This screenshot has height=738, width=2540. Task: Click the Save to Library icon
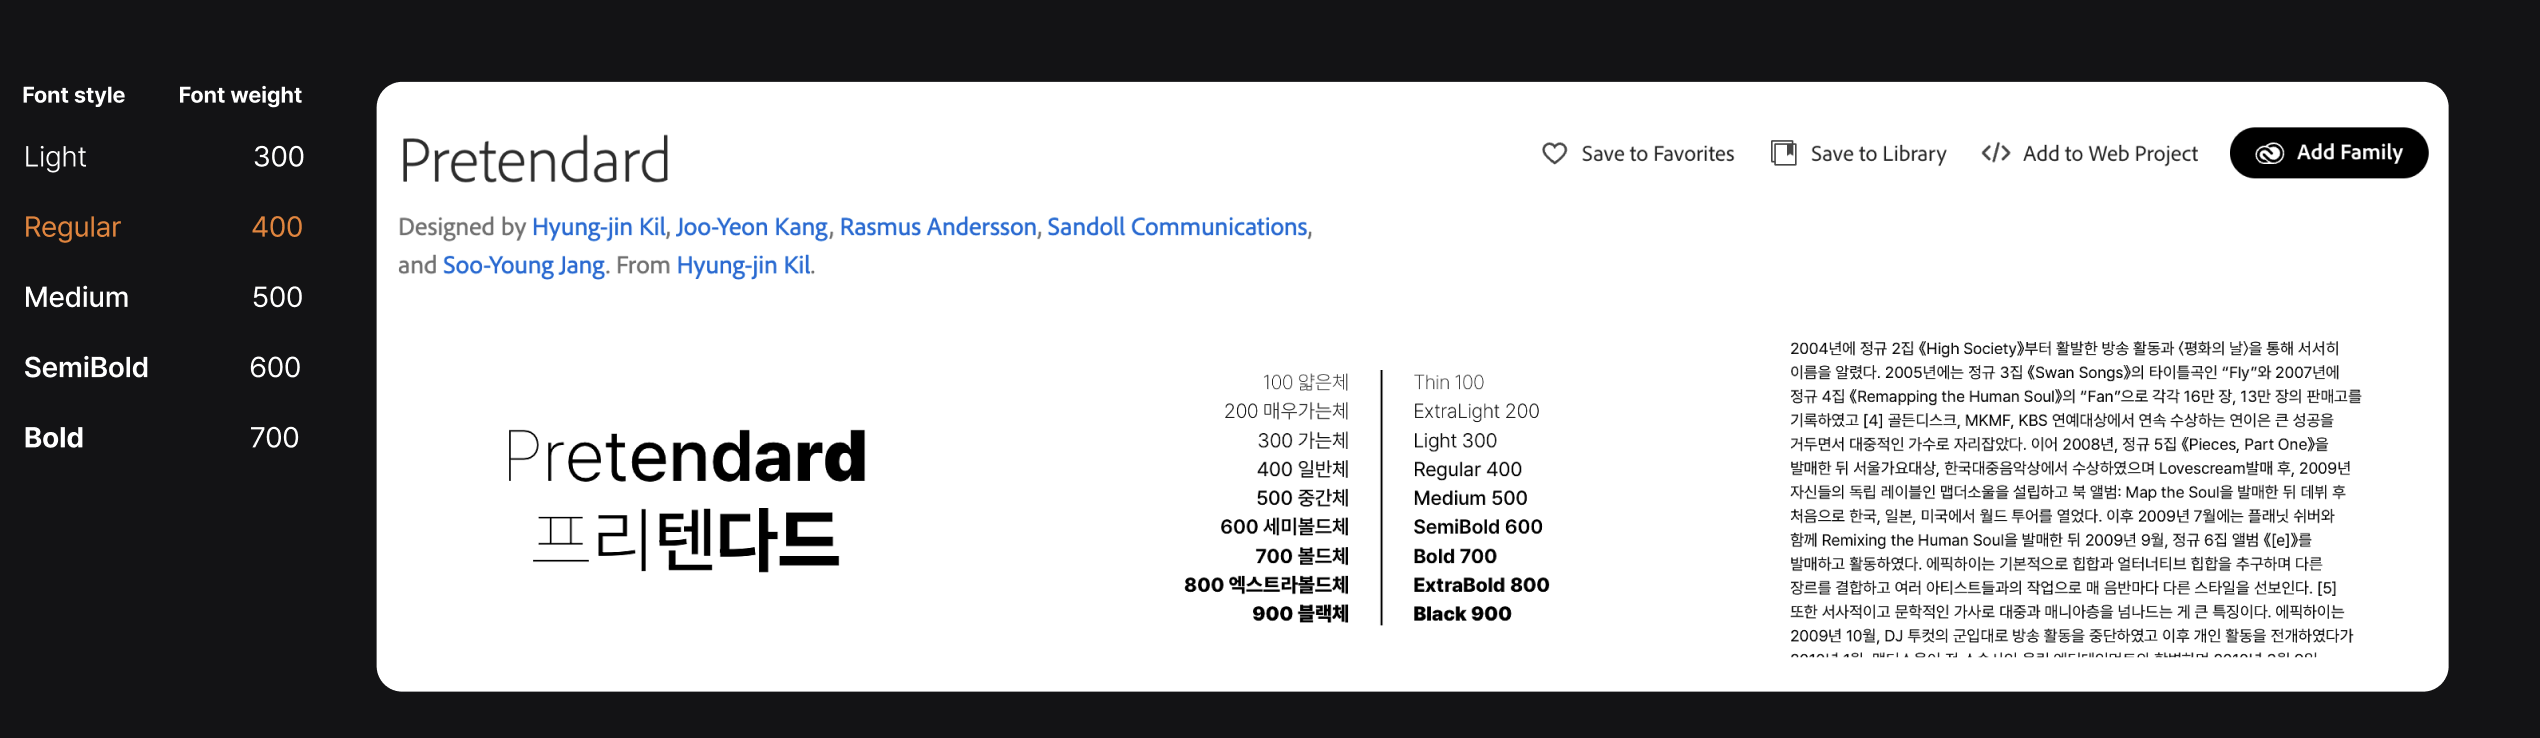coord(1784,153)
